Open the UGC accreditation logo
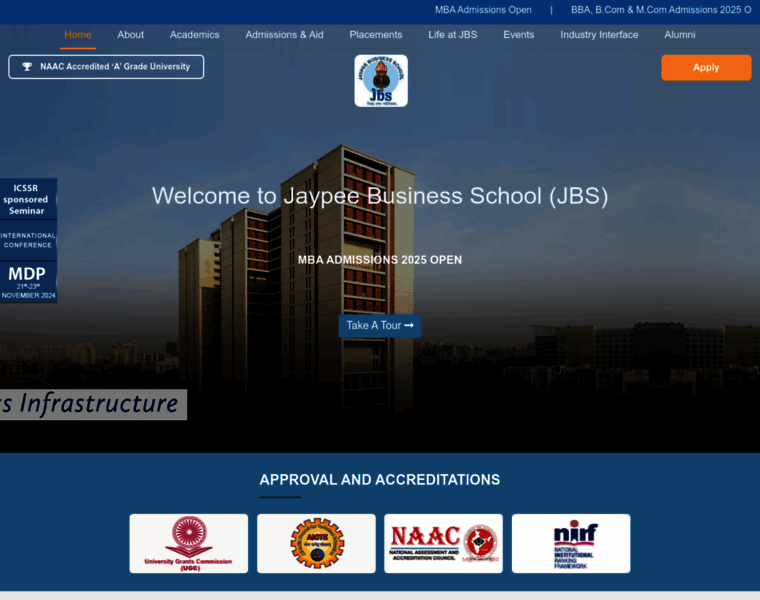Viewport: 760px width, 600px height. (189, 543)
